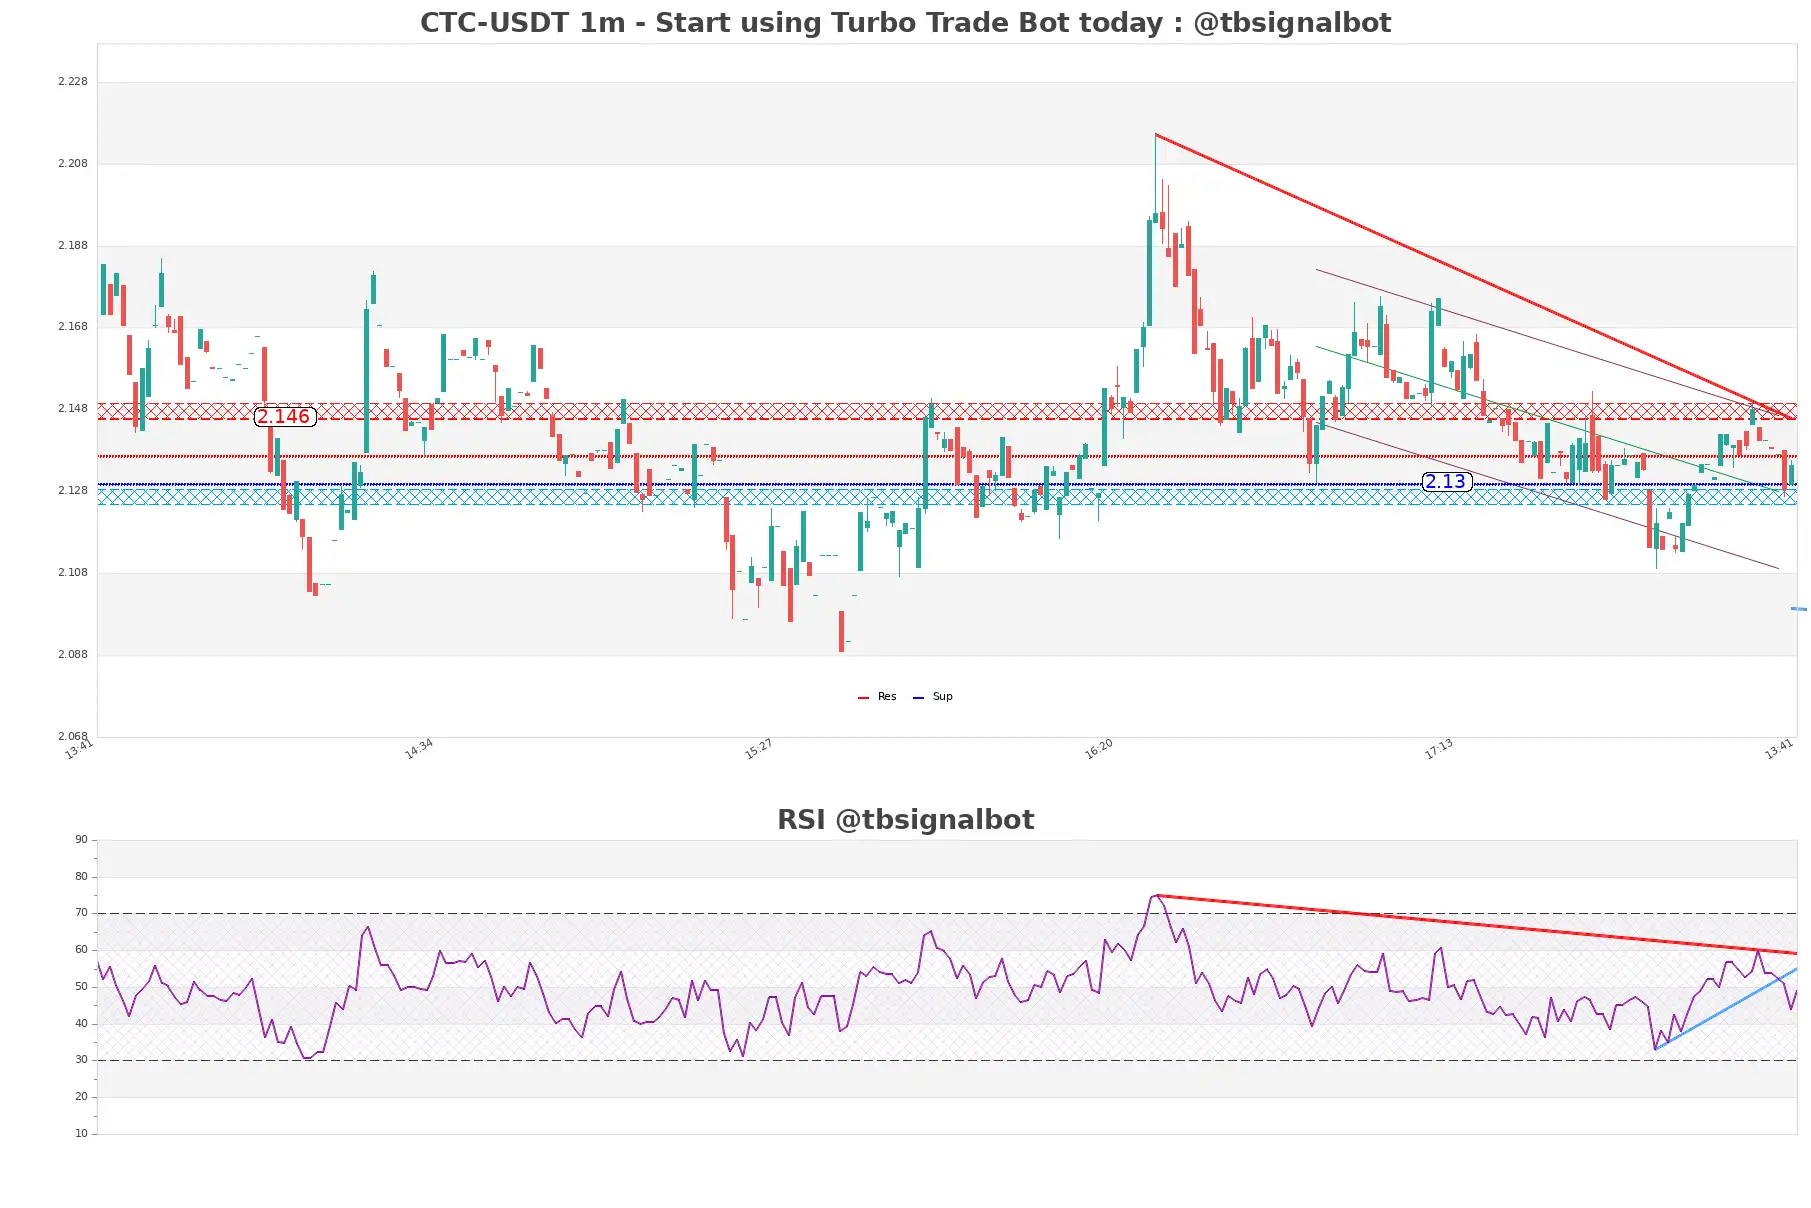Click the RSI 70 axis label
Viewport: 1811px width, 1208px height.
(82, 913)
